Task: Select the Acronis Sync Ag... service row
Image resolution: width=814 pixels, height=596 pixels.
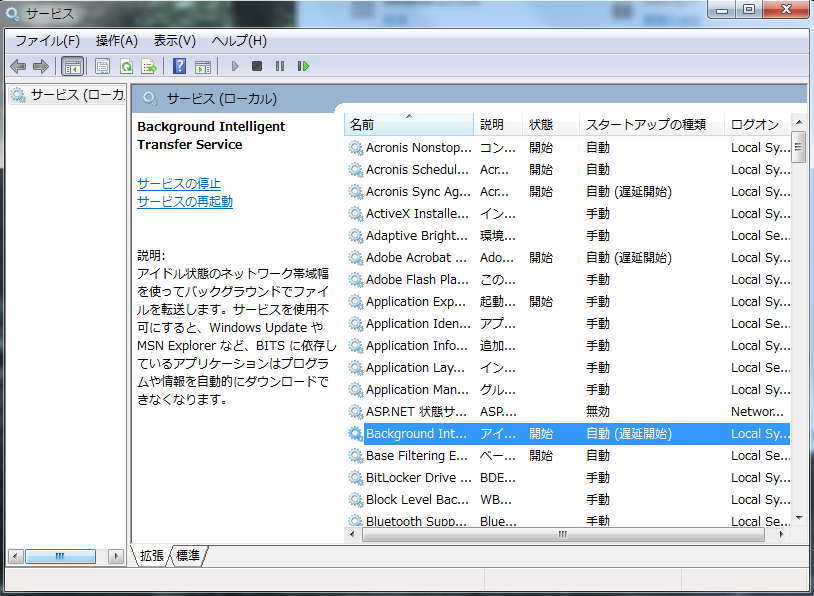Action: 568,192
